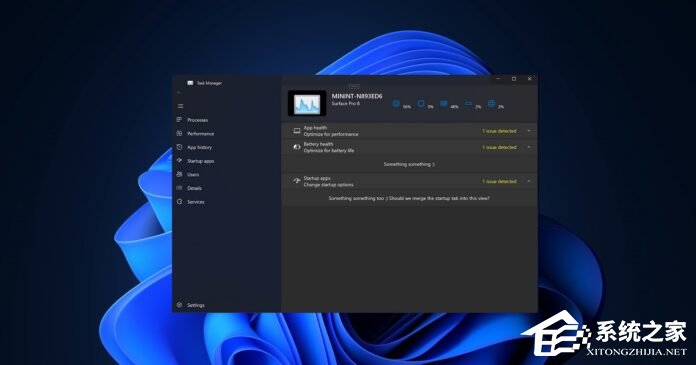
Task: Select Startup apps in the sidebar
Action: point(195,161)
